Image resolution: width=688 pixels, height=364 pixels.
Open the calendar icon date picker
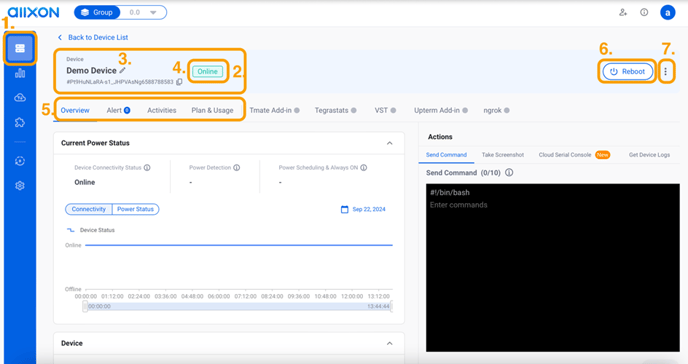pyautogui.click(x=345, y=209)
